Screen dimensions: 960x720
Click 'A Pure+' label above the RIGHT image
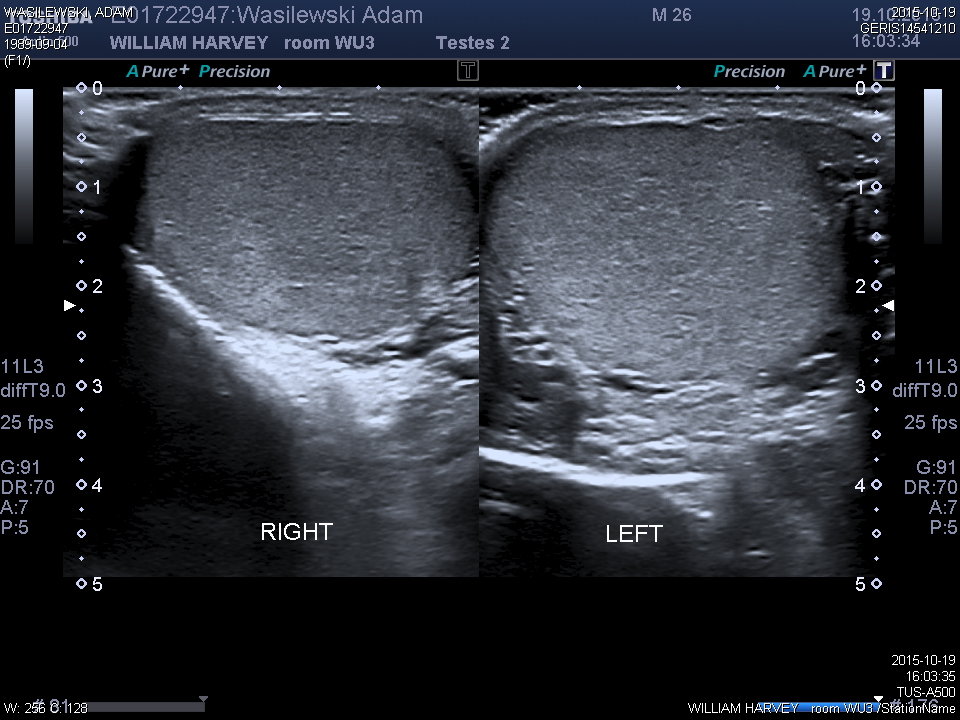click(x=158, y=71)
